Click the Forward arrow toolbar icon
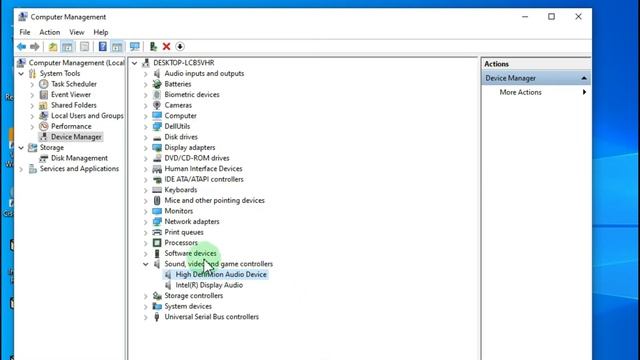 pyautogui.click(x=35, y=47)
